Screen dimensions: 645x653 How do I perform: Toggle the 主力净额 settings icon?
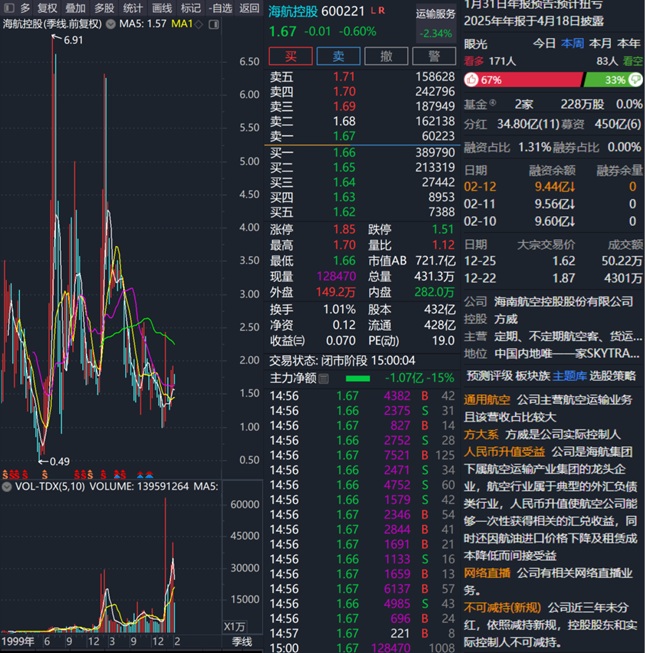tap(324, 379)
